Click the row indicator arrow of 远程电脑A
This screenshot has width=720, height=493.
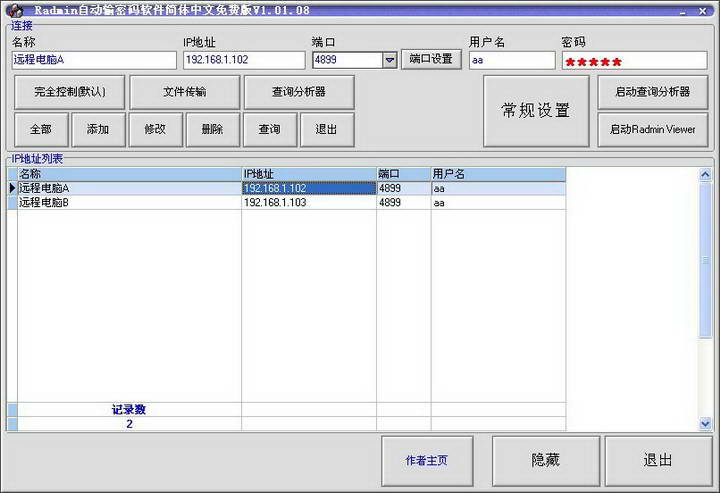pyautogui.click(x=12, y=188)
